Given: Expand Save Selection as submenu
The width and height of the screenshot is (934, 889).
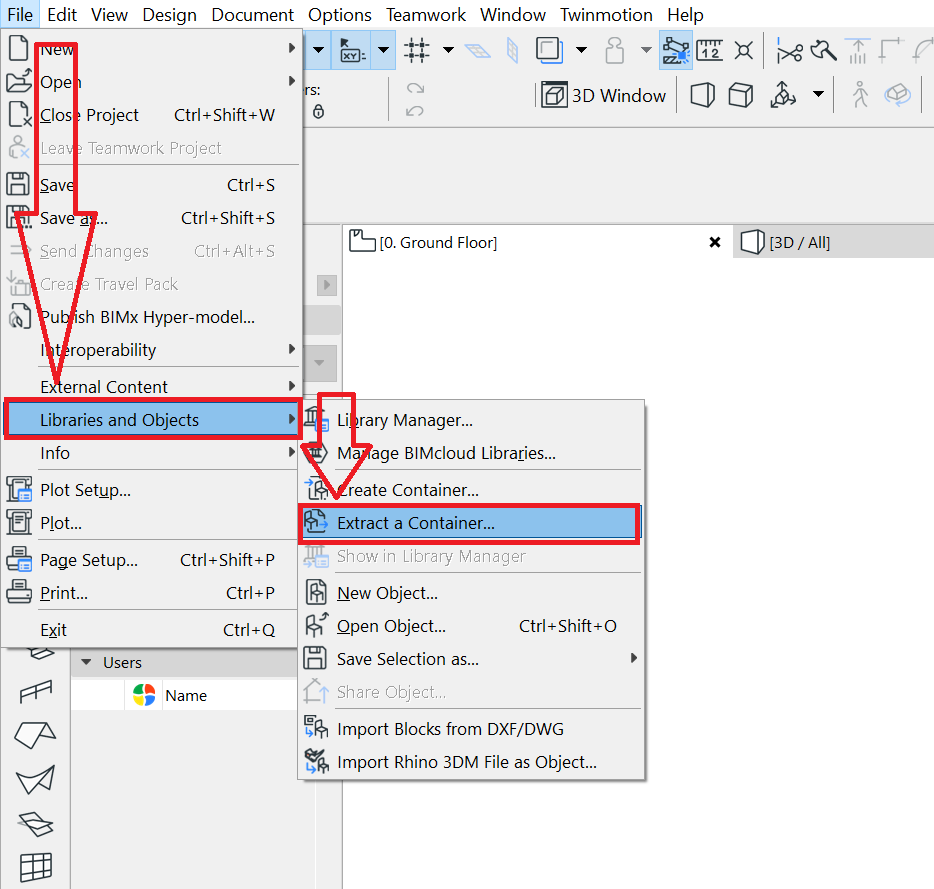Looking at the screenshot, I should tap(471, 659).
